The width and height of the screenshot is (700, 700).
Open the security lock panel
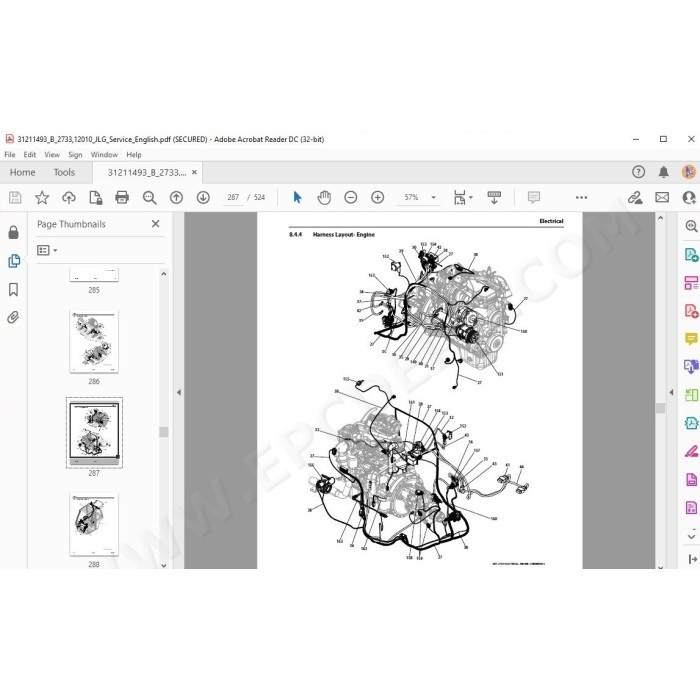click(13, 232)
